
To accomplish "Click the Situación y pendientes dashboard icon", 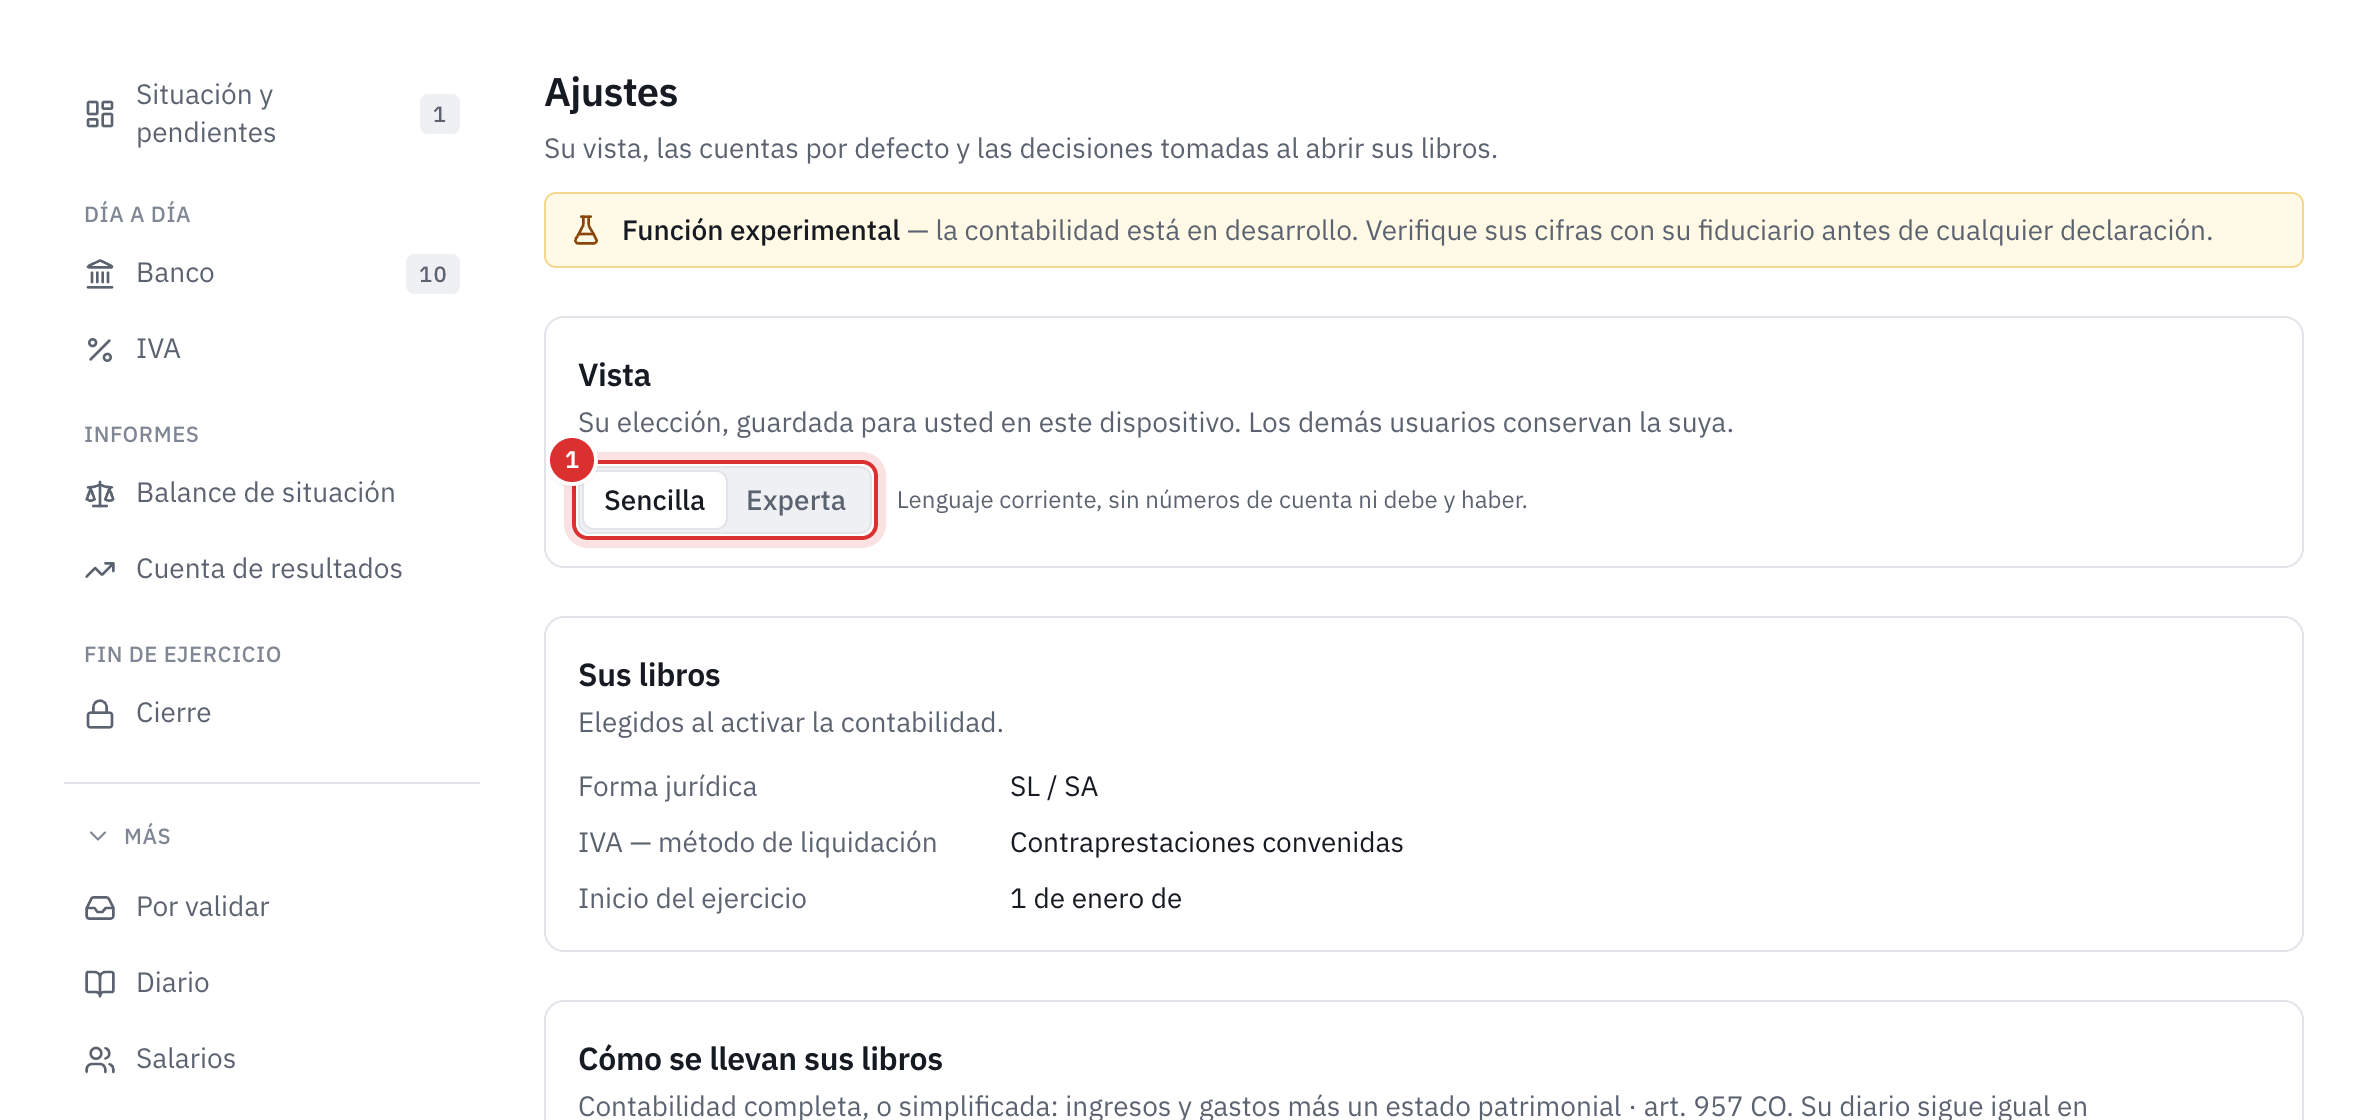I will 100,114.
